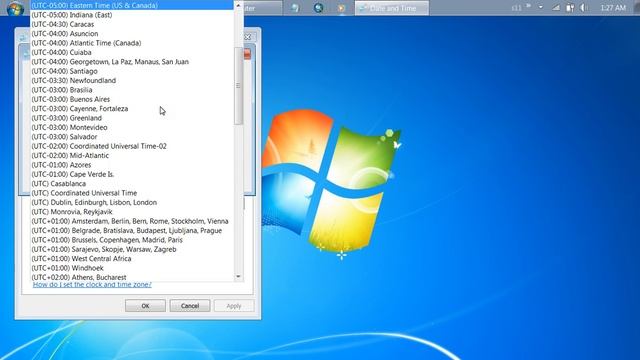Open the media player taskbar icon

pos(341,8)
